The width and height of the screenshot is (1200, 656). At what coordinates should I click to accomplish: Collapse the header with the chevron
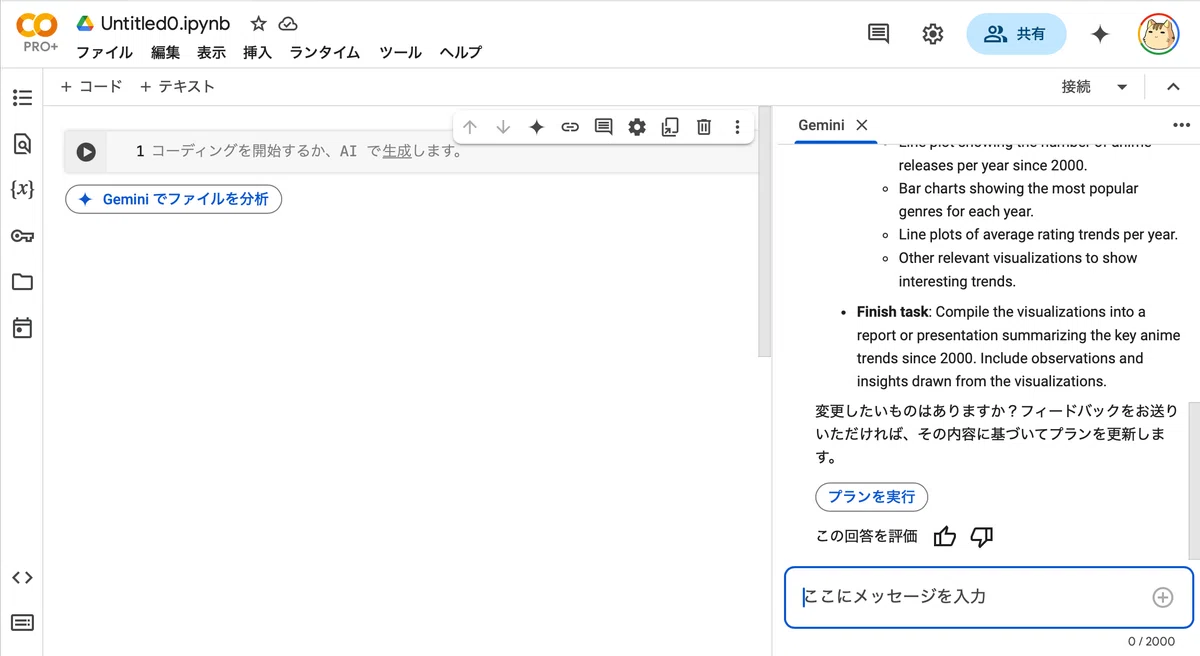pyautogui.click(x=1174, y=87)
